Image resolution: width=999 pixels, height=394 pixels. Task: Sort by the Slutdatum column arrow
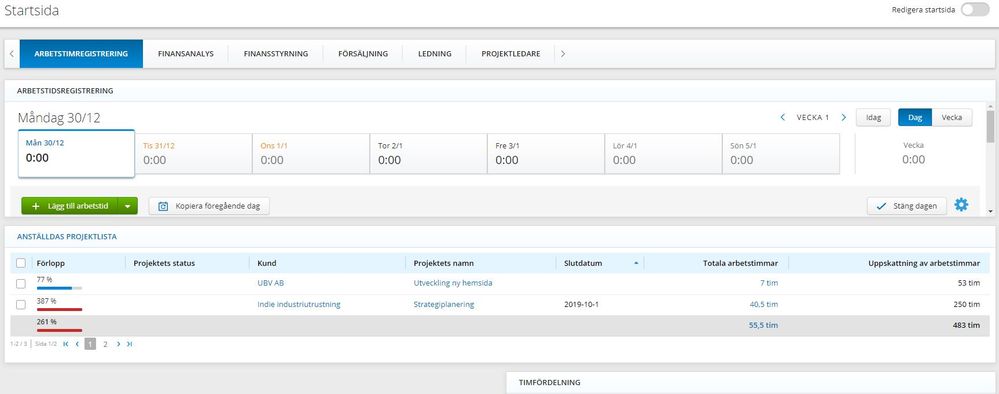click(636, 263)
